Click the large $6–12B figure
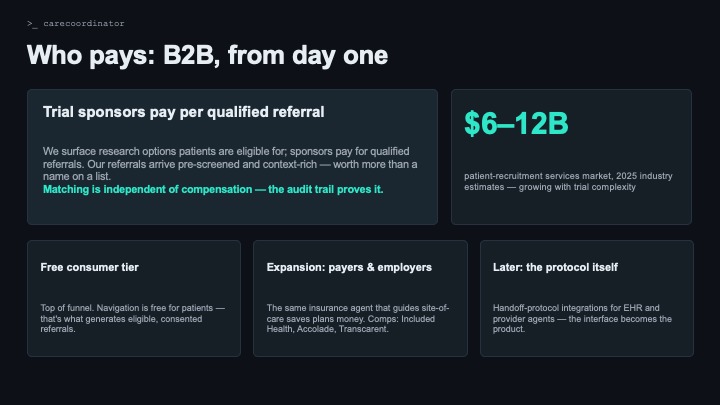720x405 pixels. point(516,123)
